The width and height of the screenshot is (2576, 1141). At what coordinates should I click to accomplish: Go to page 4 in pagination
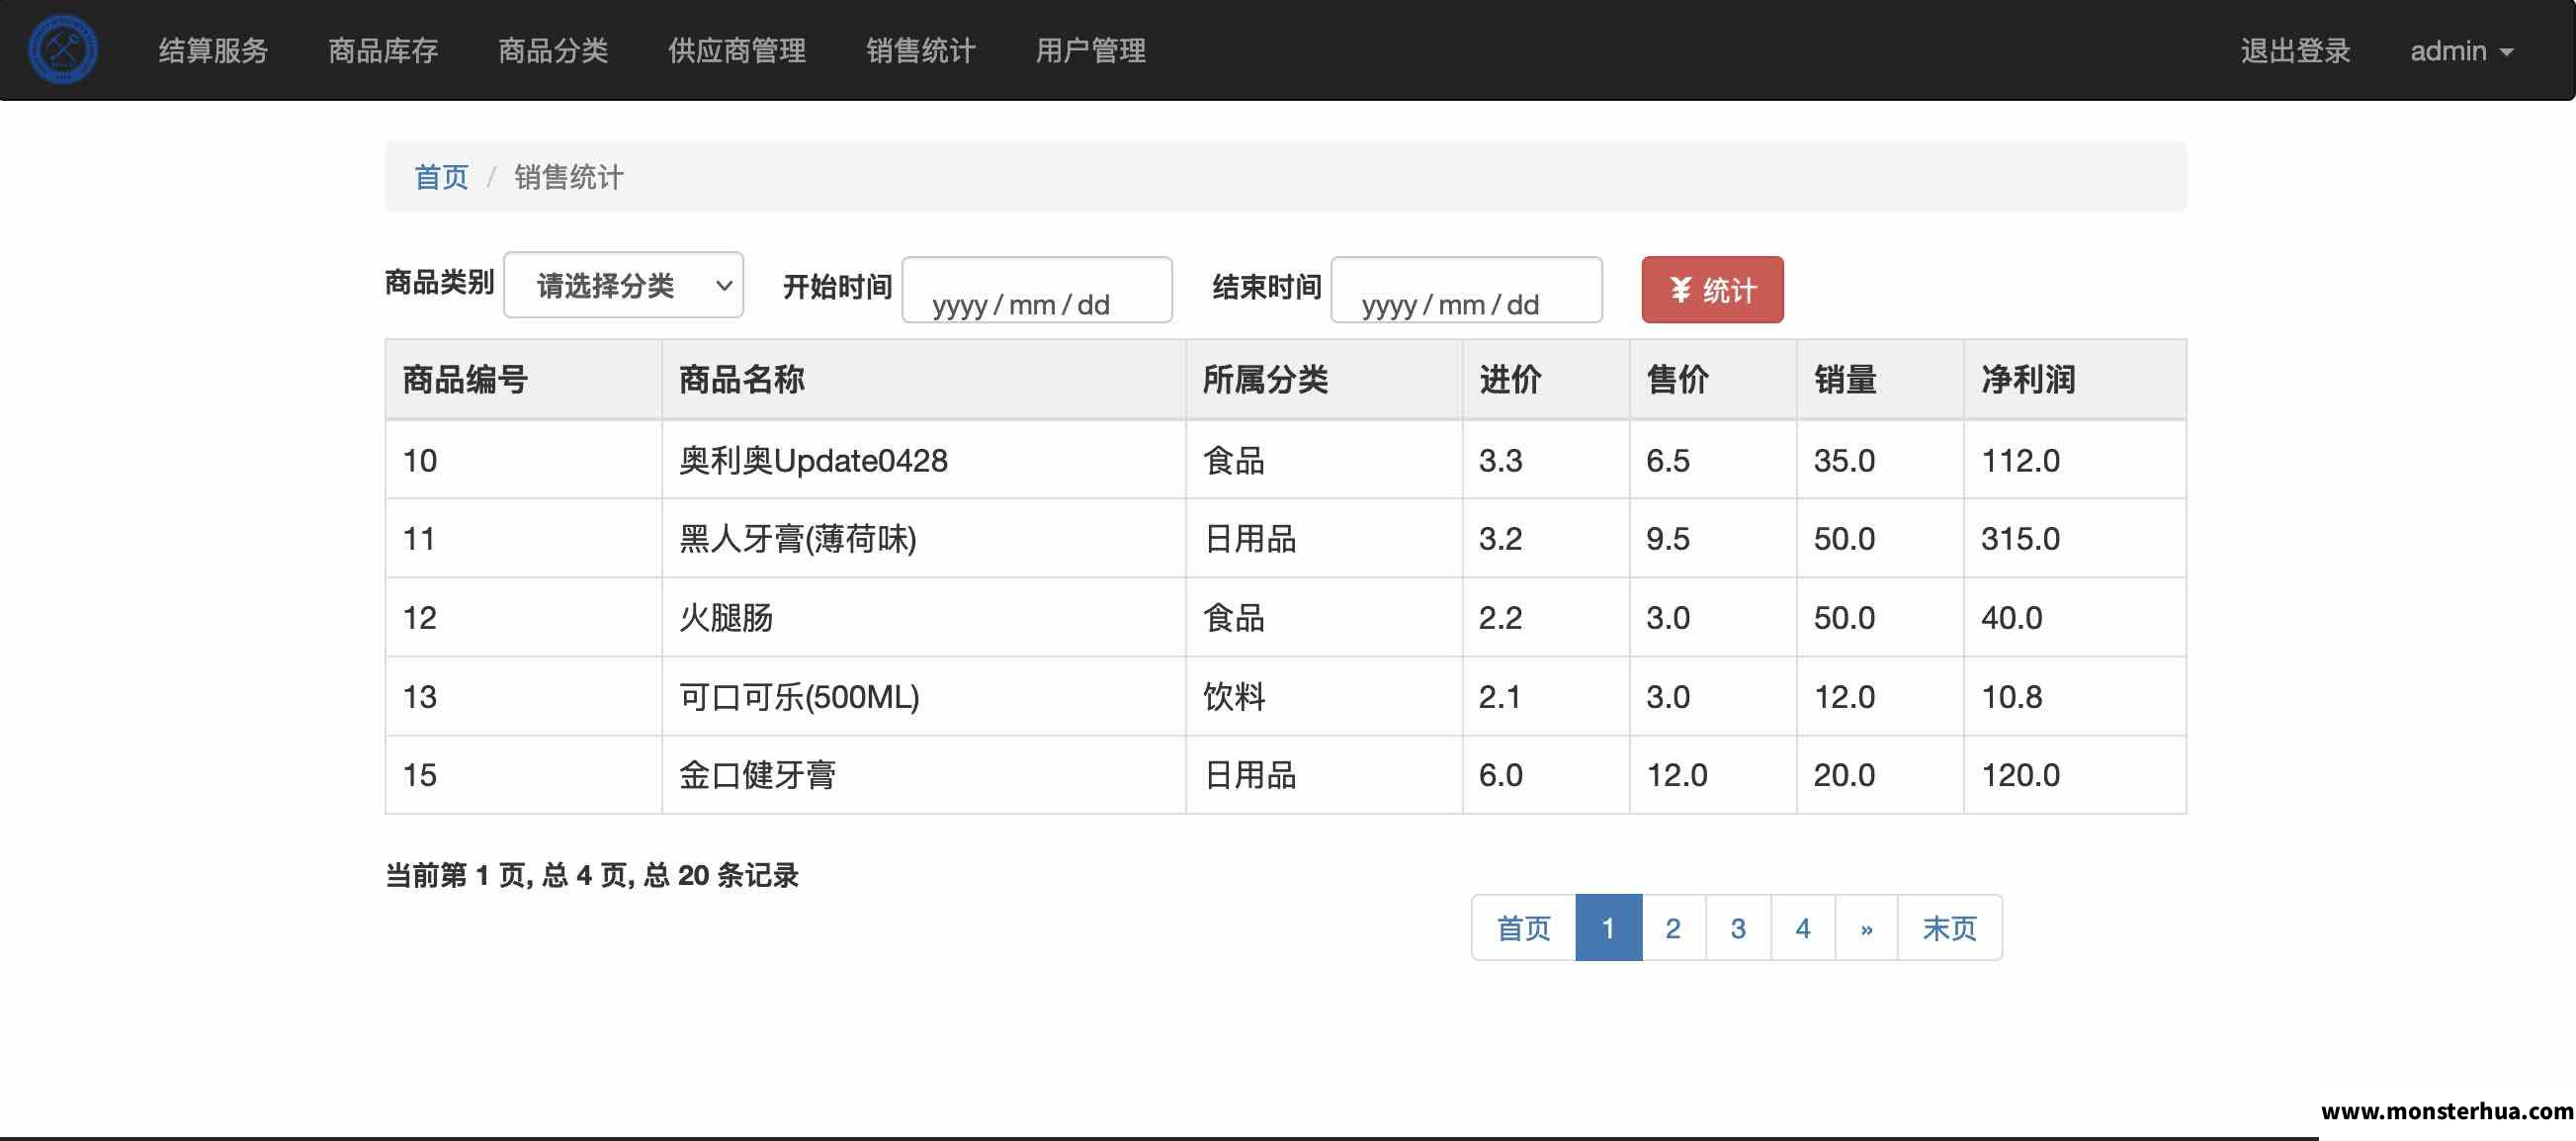tap(1802, 928)
